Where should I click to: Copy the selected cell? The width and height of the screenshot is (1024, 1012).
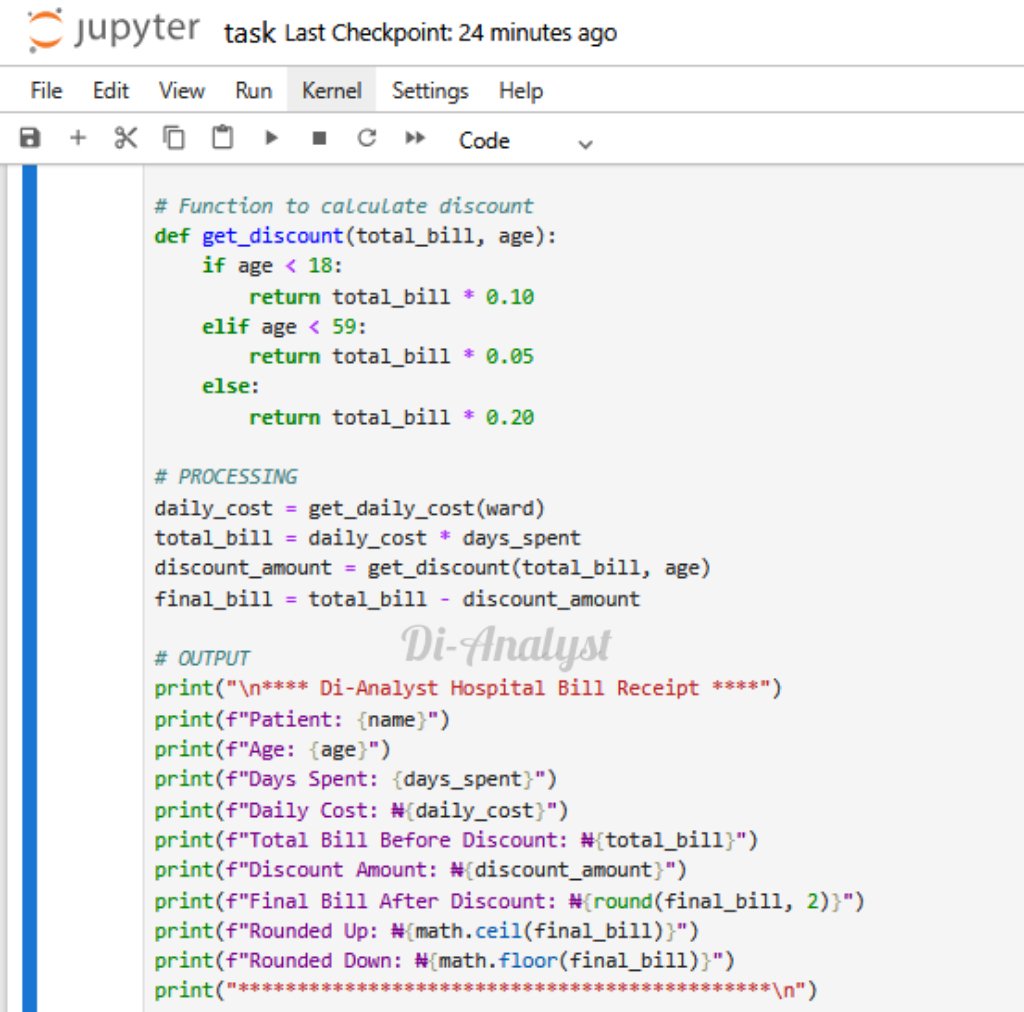coord(174,138)
